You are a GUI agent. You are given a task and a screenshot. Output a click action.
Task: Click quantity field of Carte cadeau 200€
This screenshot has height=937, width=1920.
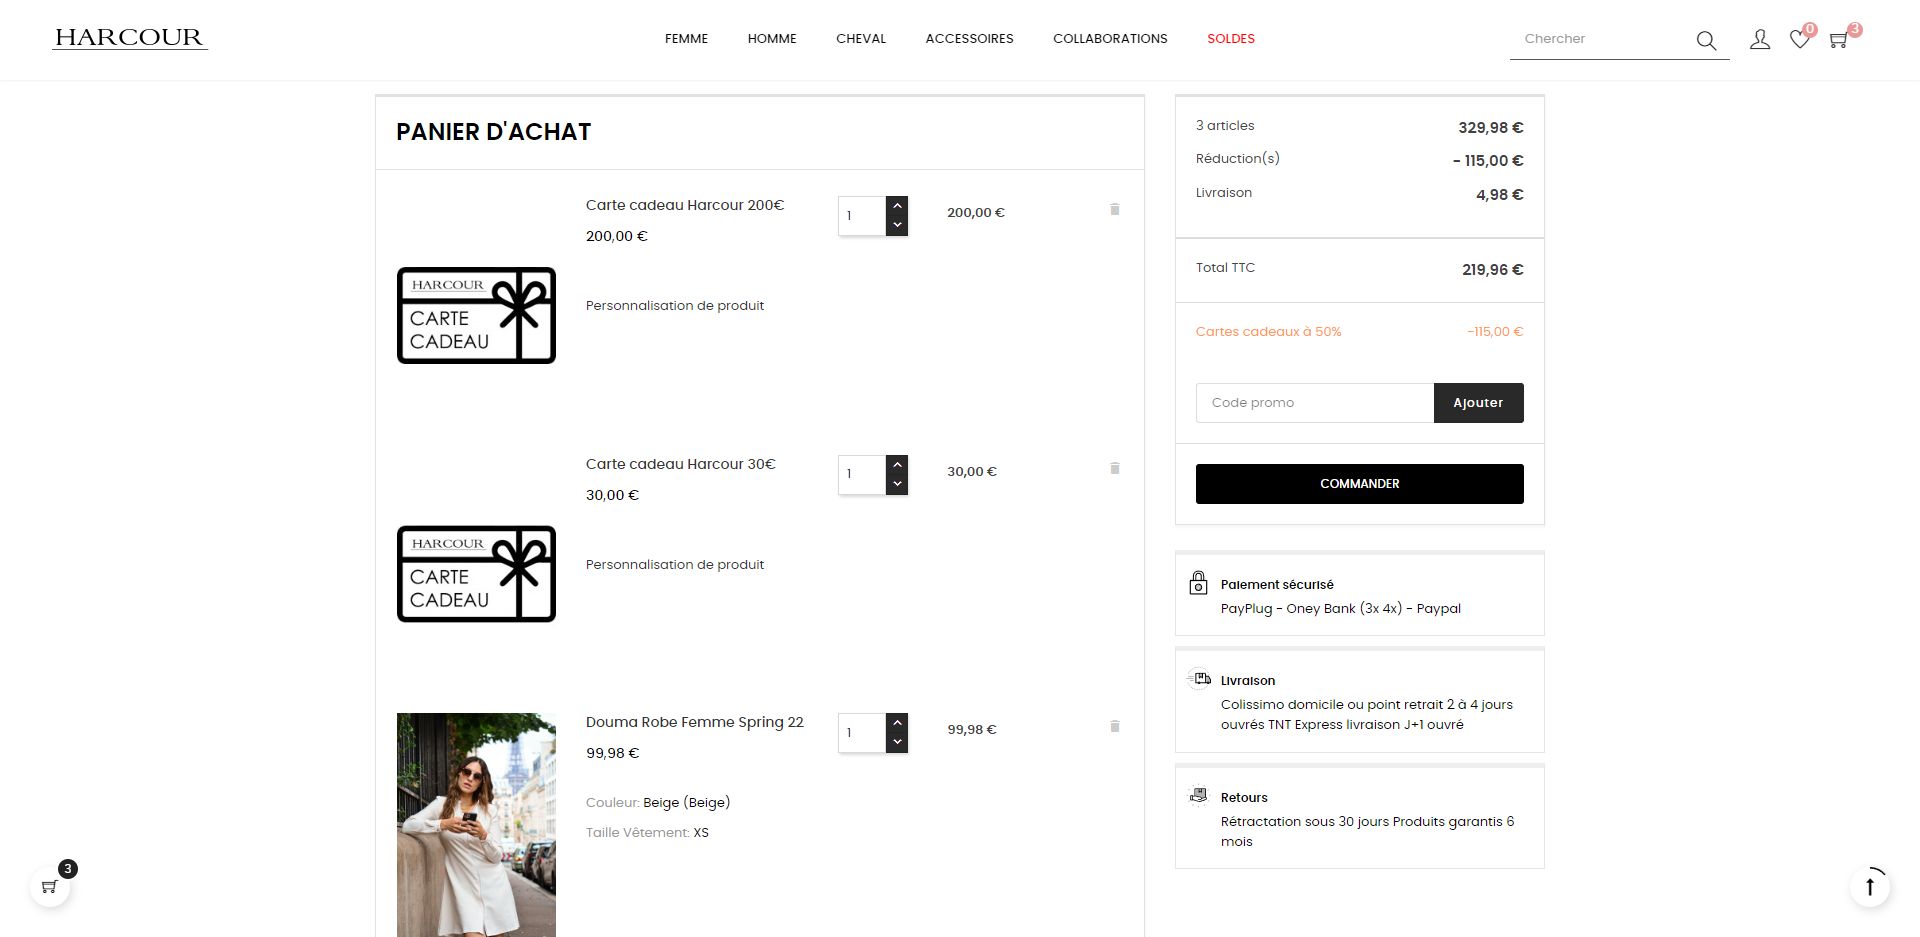pos(862,216)
